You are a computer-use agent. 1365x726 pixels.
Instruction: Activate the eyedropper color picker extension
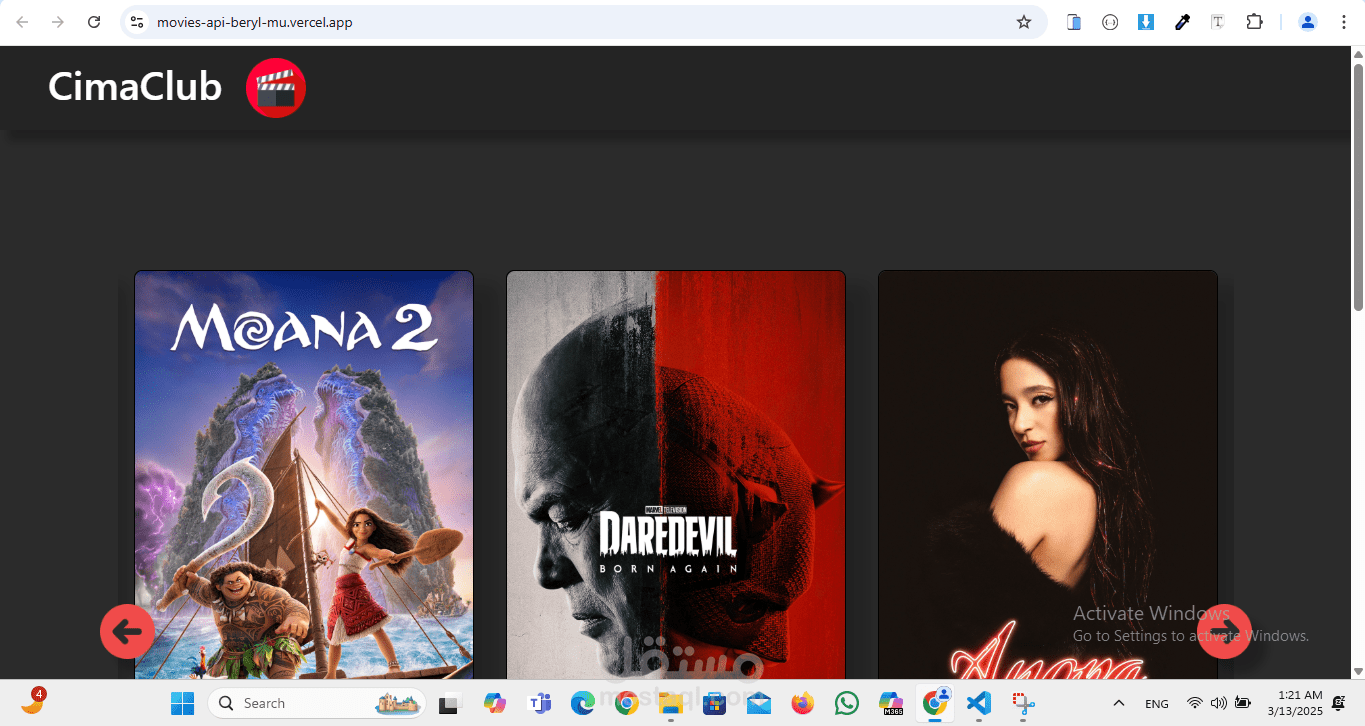(x=1182, y=22)
